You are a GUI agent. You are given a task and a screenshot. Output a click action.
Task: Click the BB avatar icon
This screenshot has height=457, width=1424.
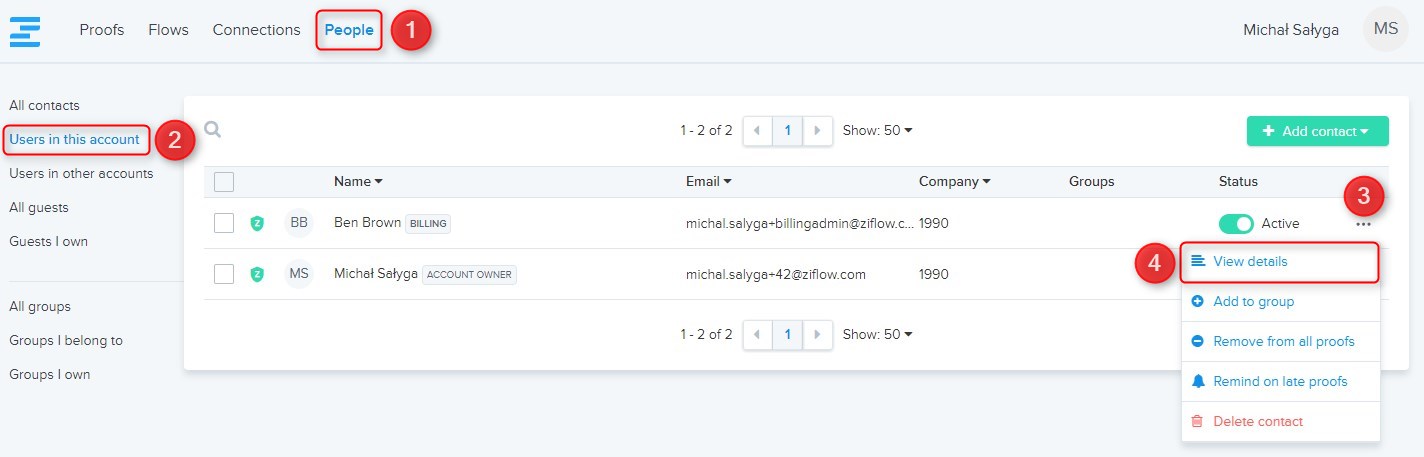298,223
